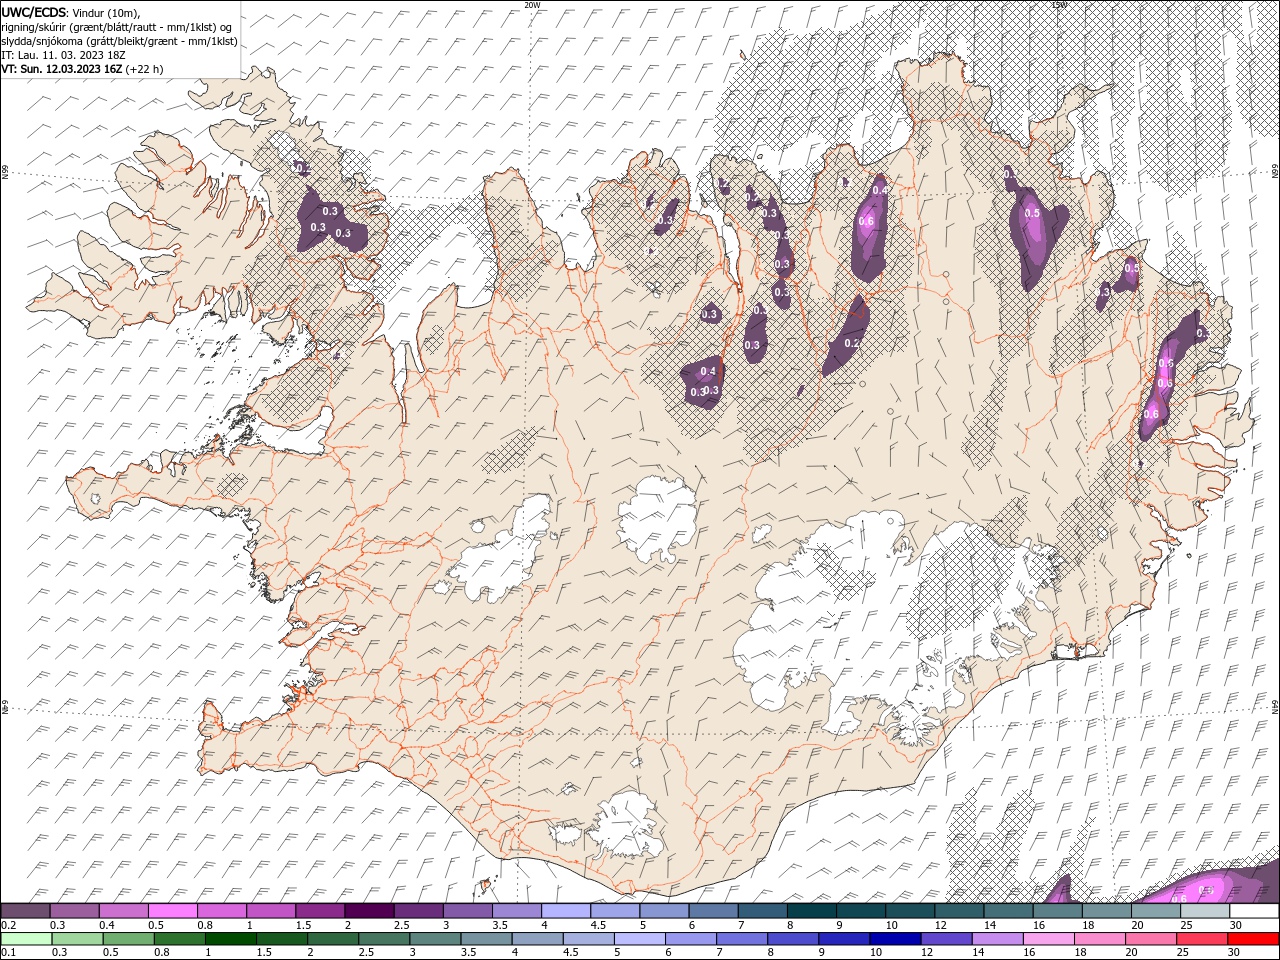Pick upper legend swatch labeled 14
1280x960 pixels.
[x=1008, y=911]
